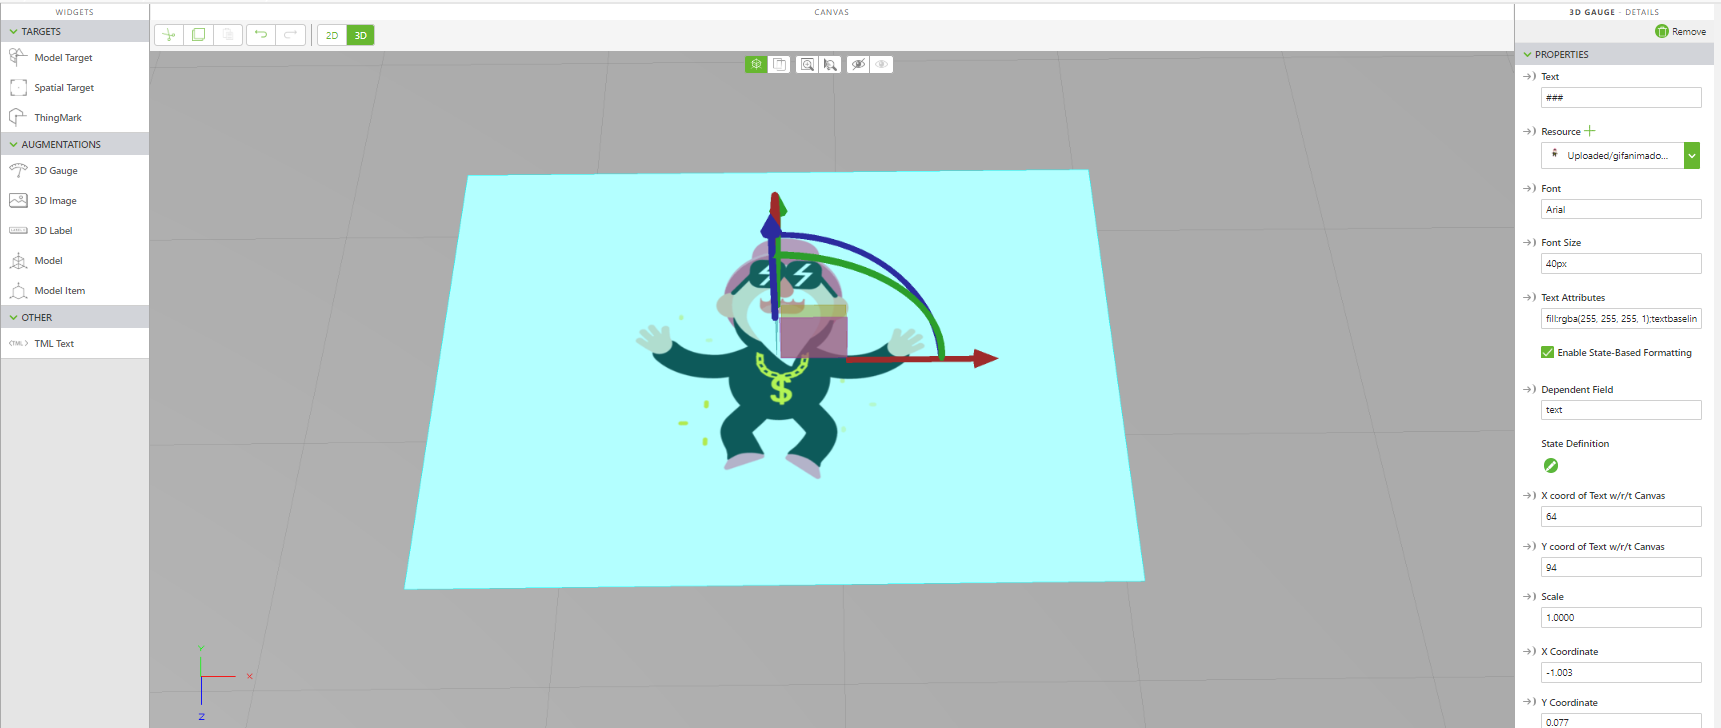
Task: Add a new Resource with plus icon
Action: 1590,131
